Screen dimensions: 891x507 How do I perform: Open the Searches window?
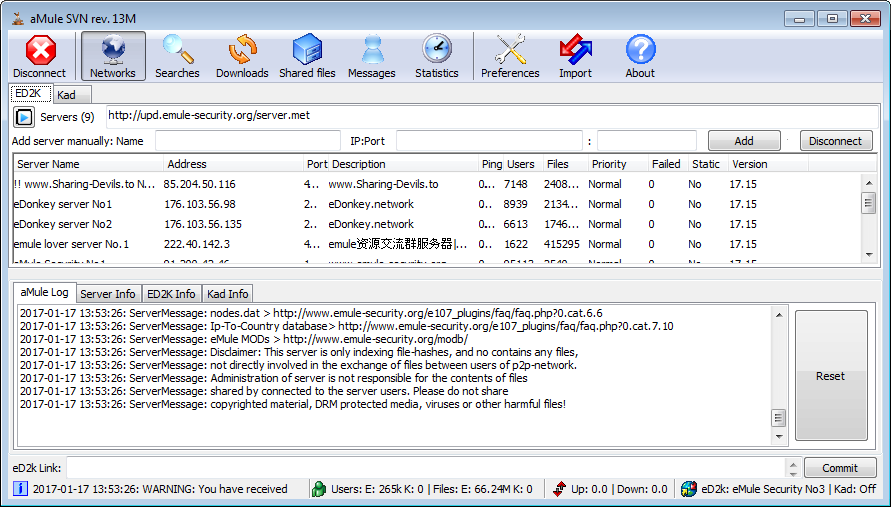[177, 56]
